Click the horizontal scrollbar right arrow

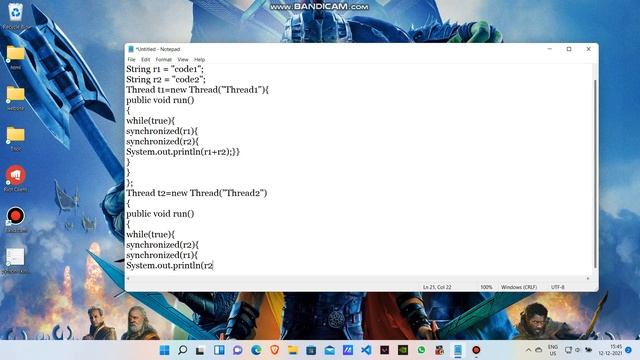pos(588,278)
